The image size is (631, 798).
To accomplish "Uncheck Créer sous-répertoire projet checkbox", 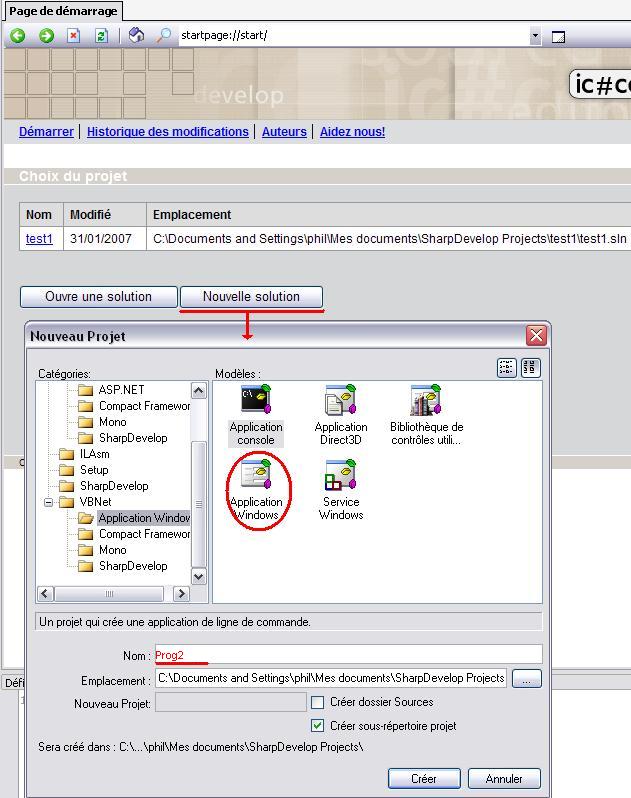I will click(318, 726).
